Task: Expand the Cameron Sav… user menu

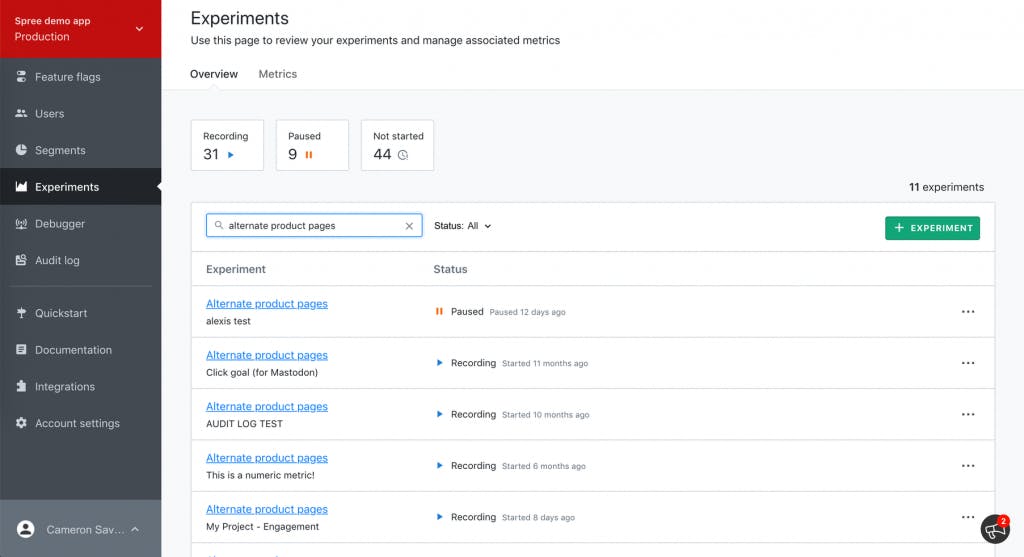Action: click(x=80, y=529)
